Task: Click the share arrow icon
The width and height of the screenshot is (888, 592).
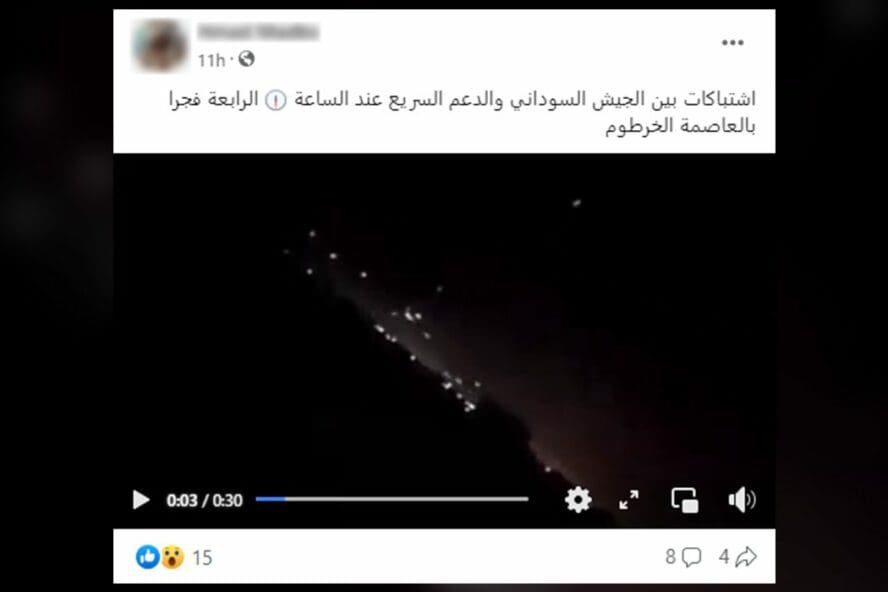Action: 746,557
